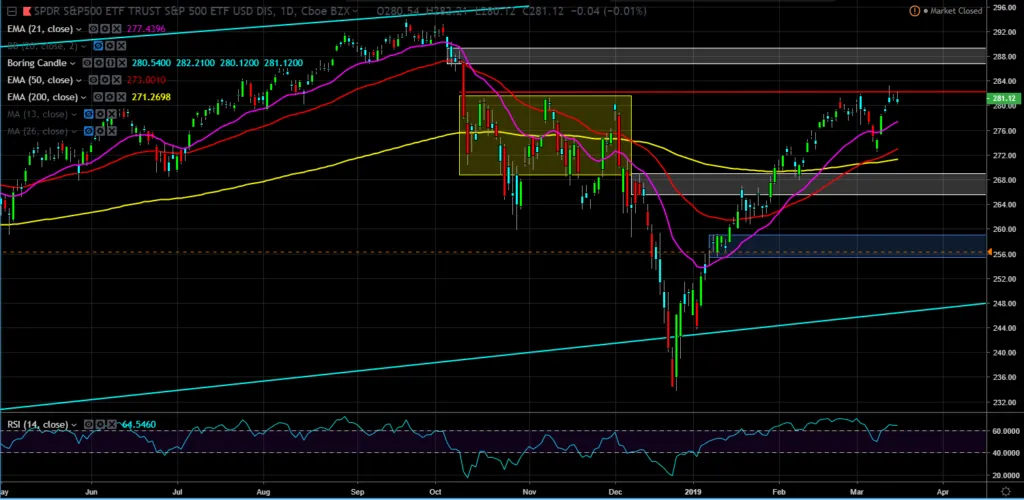Image resolution: width=1024 pixels, height=500 pixels.
Task: Expand BB (20, close, 2) dropdown arrow
Action: point(84,46)
